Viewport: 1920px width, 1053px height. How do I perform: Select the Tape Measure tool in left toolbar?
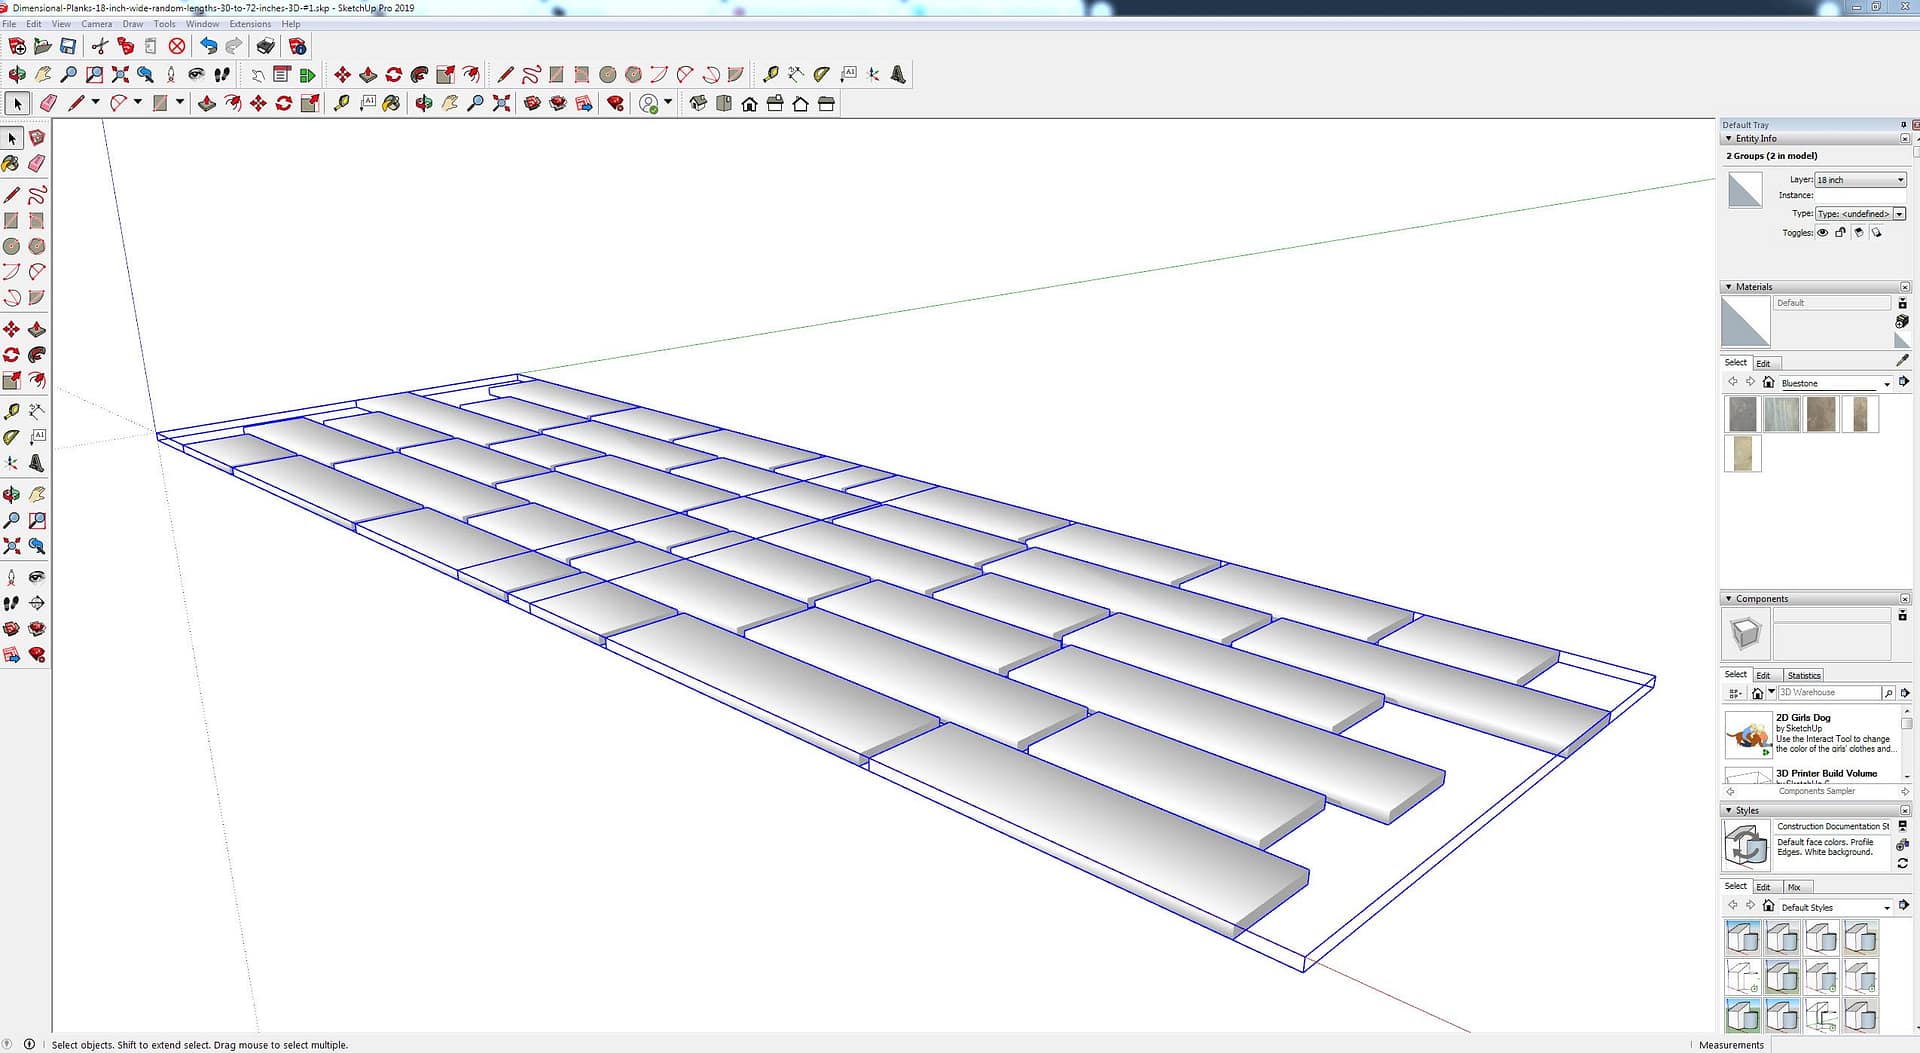[11, 411]
